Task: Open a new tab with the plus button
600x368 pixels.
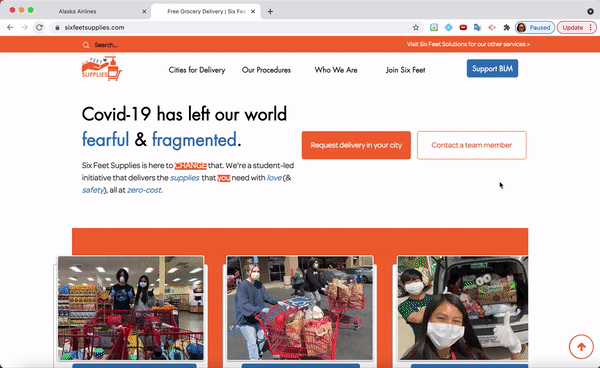Action: (270, 11)
